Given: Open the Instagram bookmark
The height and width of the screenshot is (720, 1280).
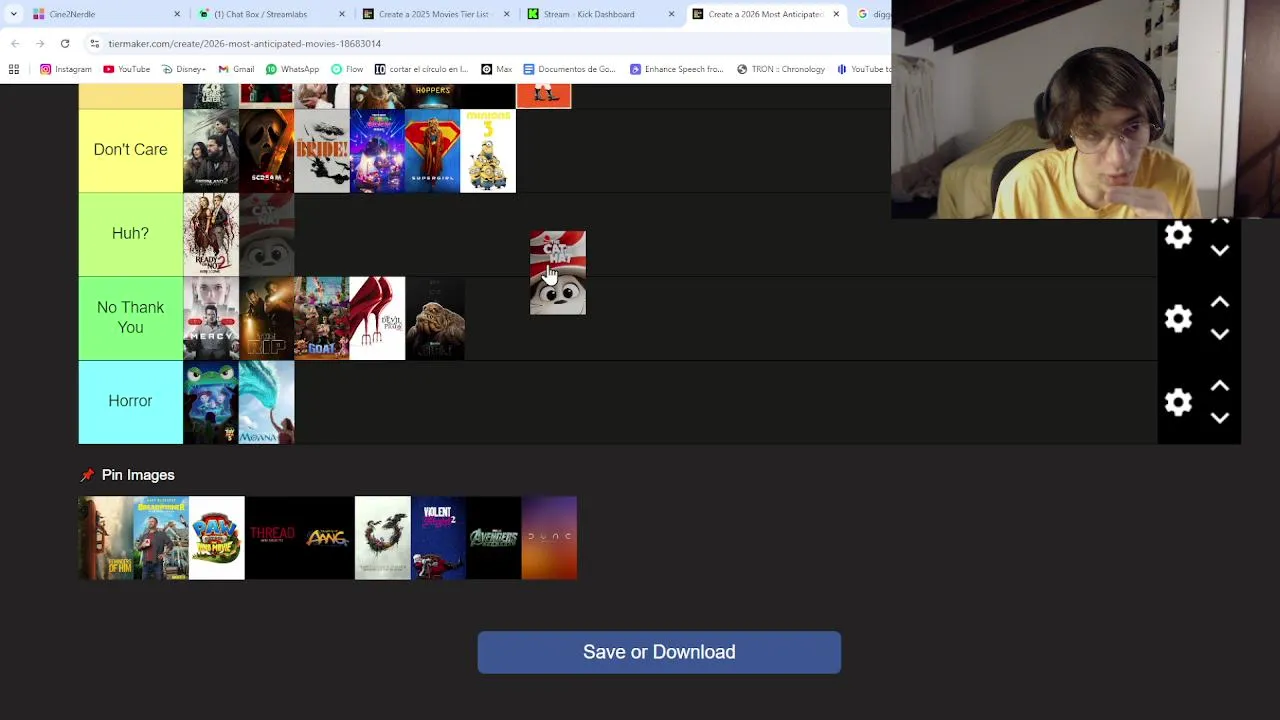Looking at the screenshot, I should 66,69.
